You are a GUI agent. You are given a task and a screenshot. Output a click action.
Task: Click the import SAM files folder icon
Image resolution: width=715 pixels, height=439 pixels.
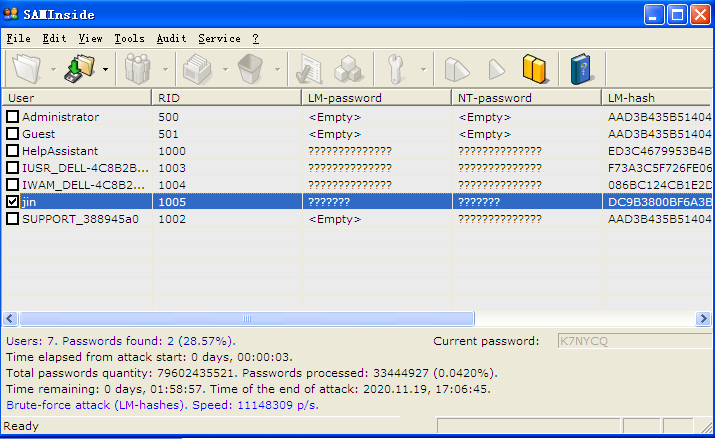[80, 69]
